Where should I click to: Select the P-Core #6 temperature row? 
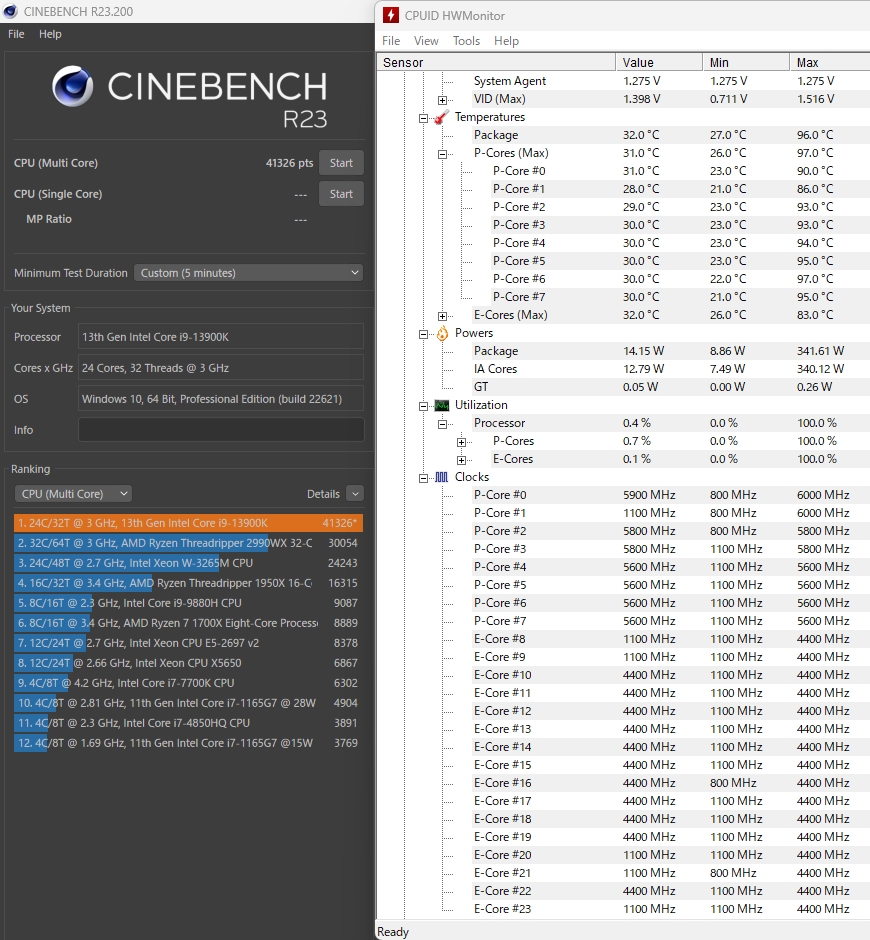point(680,279)
